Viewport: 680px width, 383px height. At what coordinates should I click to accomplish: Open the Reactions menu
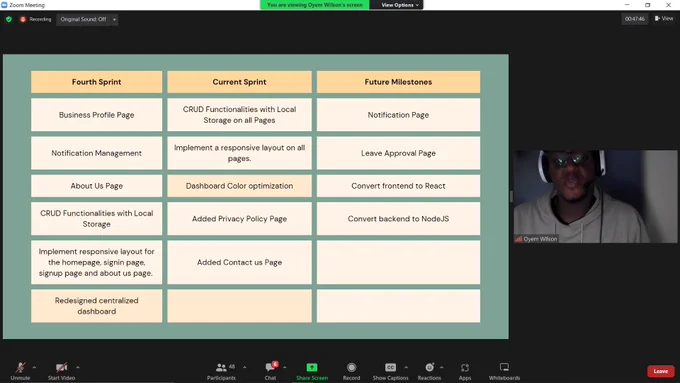pyautogui.click(x=429, y=371)
